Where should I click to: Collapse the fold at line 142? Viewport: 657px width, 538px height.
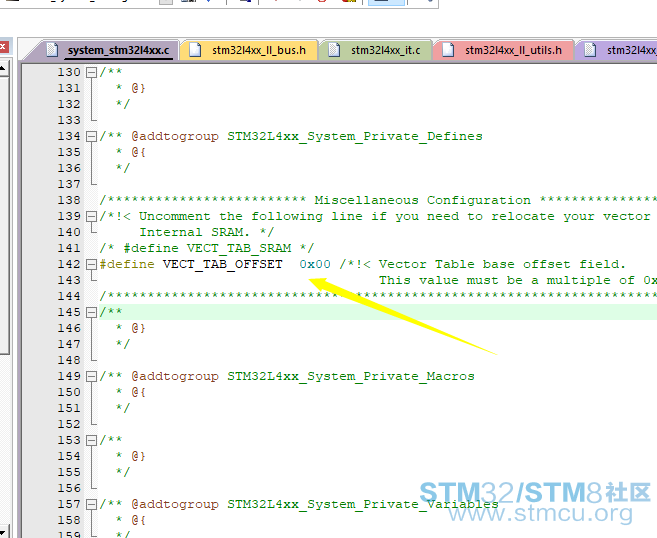click(91, 264)
